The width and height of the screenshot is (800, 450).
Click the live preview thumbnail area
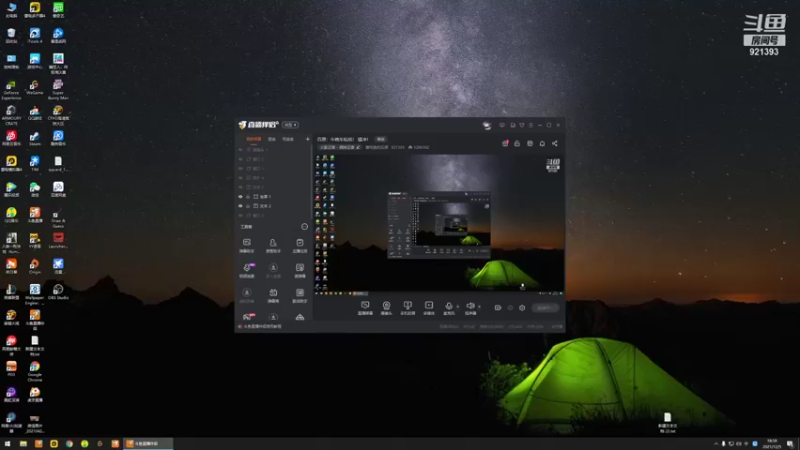pos(439,223)
